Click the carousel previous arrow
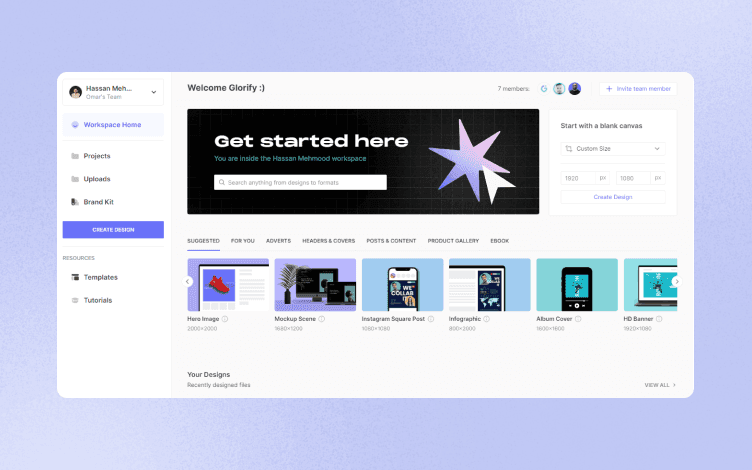Image resolution: width=752 pixels, height=470 pixels. [188, 282]
